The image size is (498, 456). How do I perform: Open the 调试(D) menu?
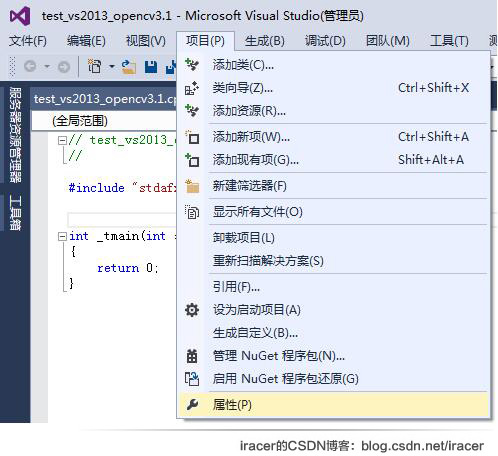325,41
